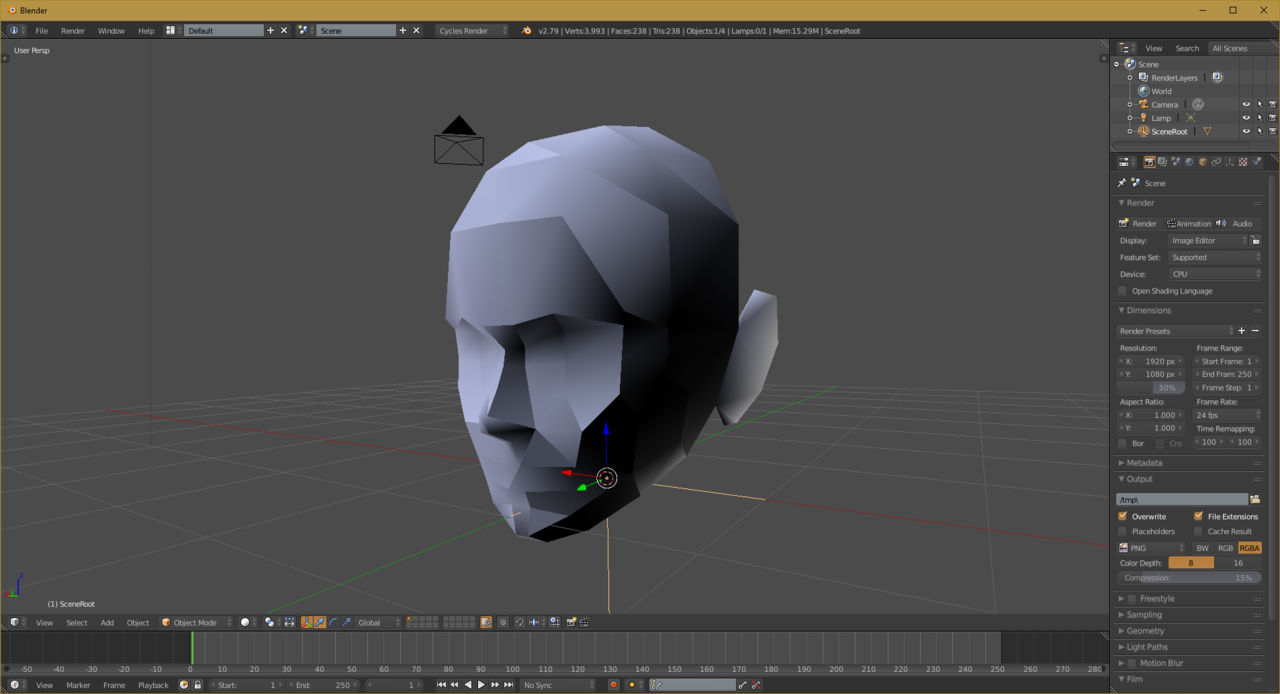Select the RGB color mode button
Viewport: 1280px width, 694px height.
(1225, 548)
